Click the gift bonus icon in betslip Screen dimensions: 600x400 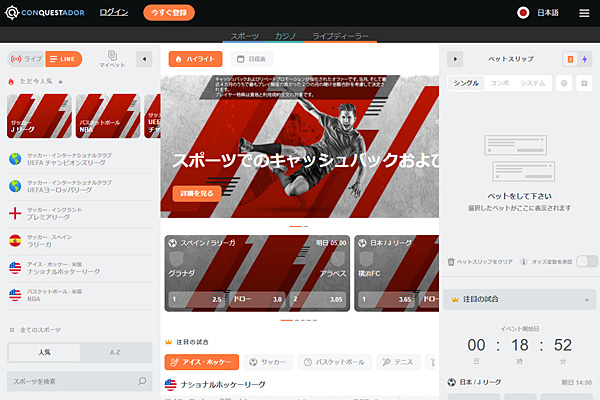tap(585, 83)
